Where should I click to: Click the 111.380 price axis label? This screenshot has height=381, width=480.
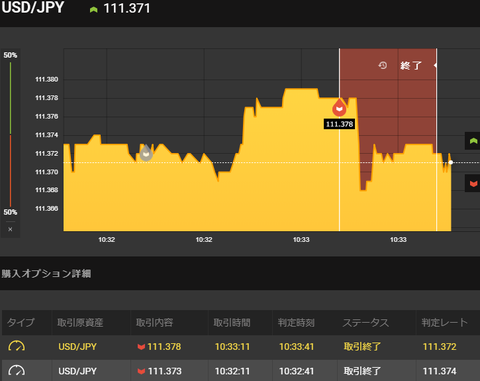(47, 79)
